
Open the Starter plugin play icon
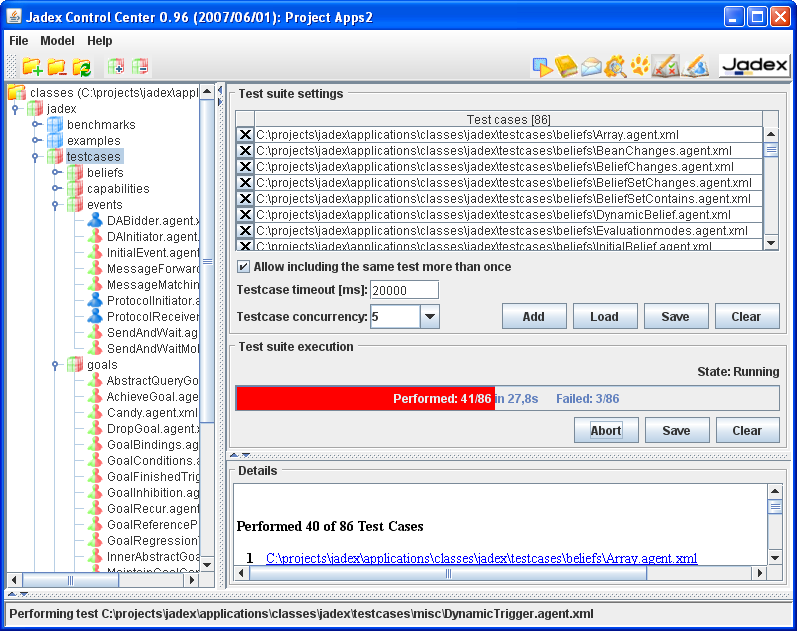tap(542, 67)
